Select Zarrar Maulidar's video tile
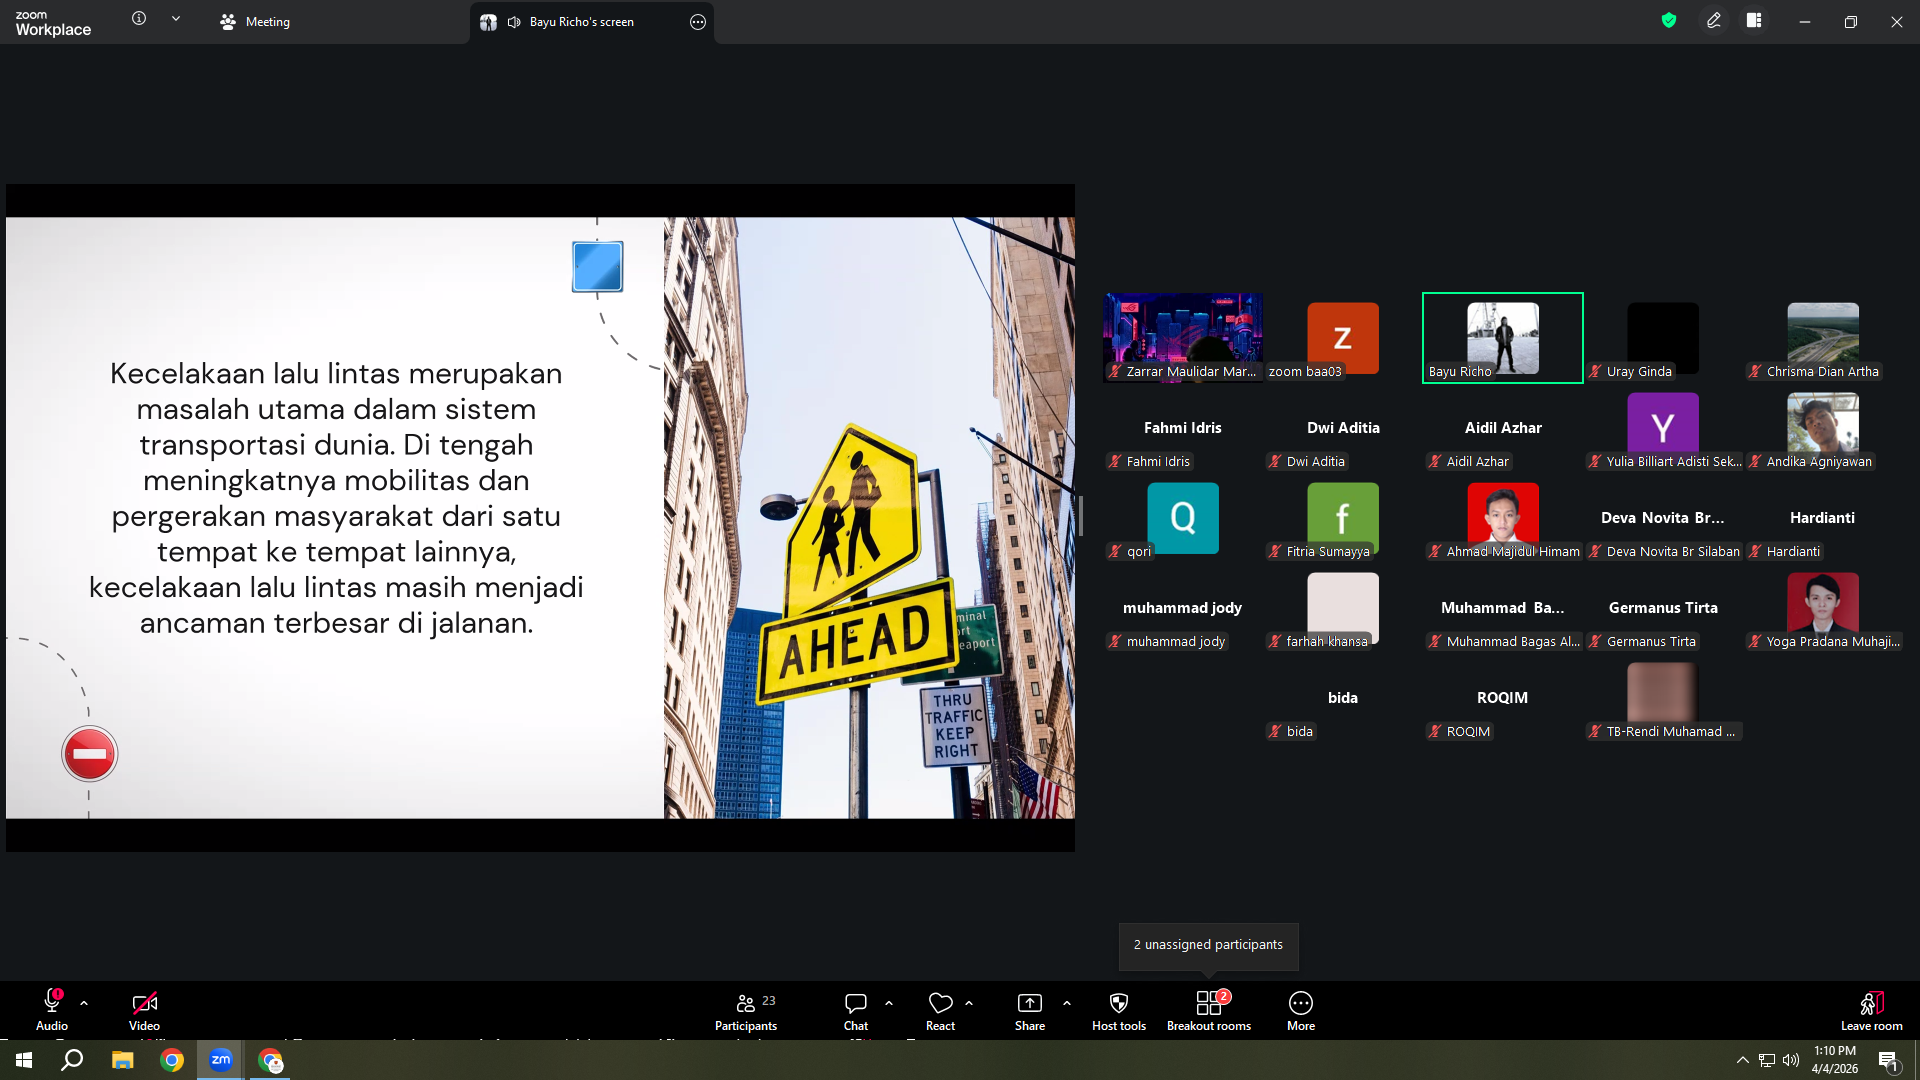1920x1080 pixels. point(1183,338)
